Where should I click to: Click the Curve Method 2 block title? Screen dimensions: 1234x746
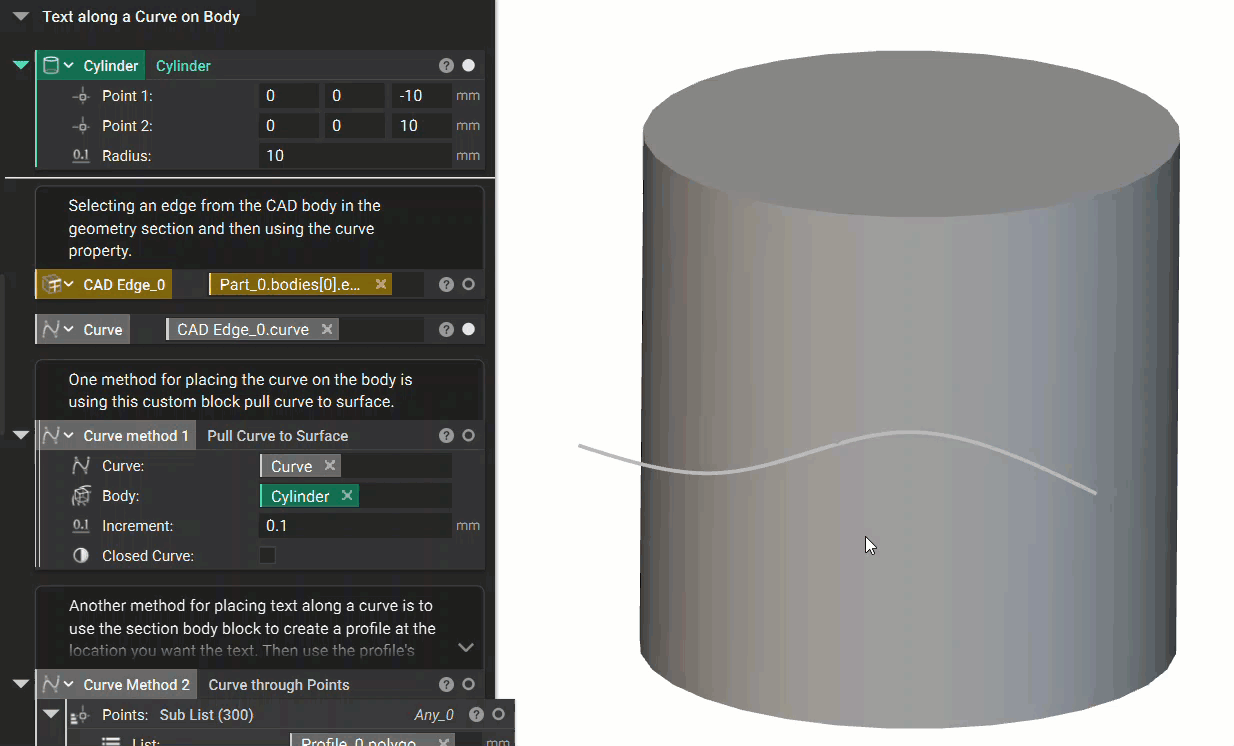pos(137,685)
